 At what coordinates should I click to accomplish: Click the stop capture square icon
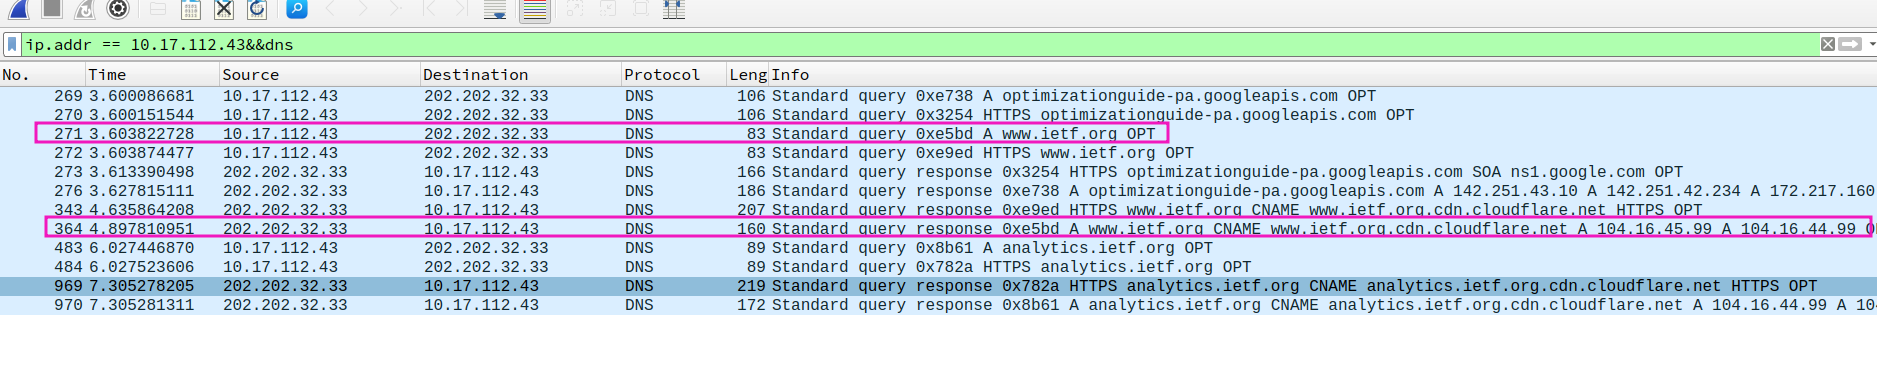tap(52, 9)
